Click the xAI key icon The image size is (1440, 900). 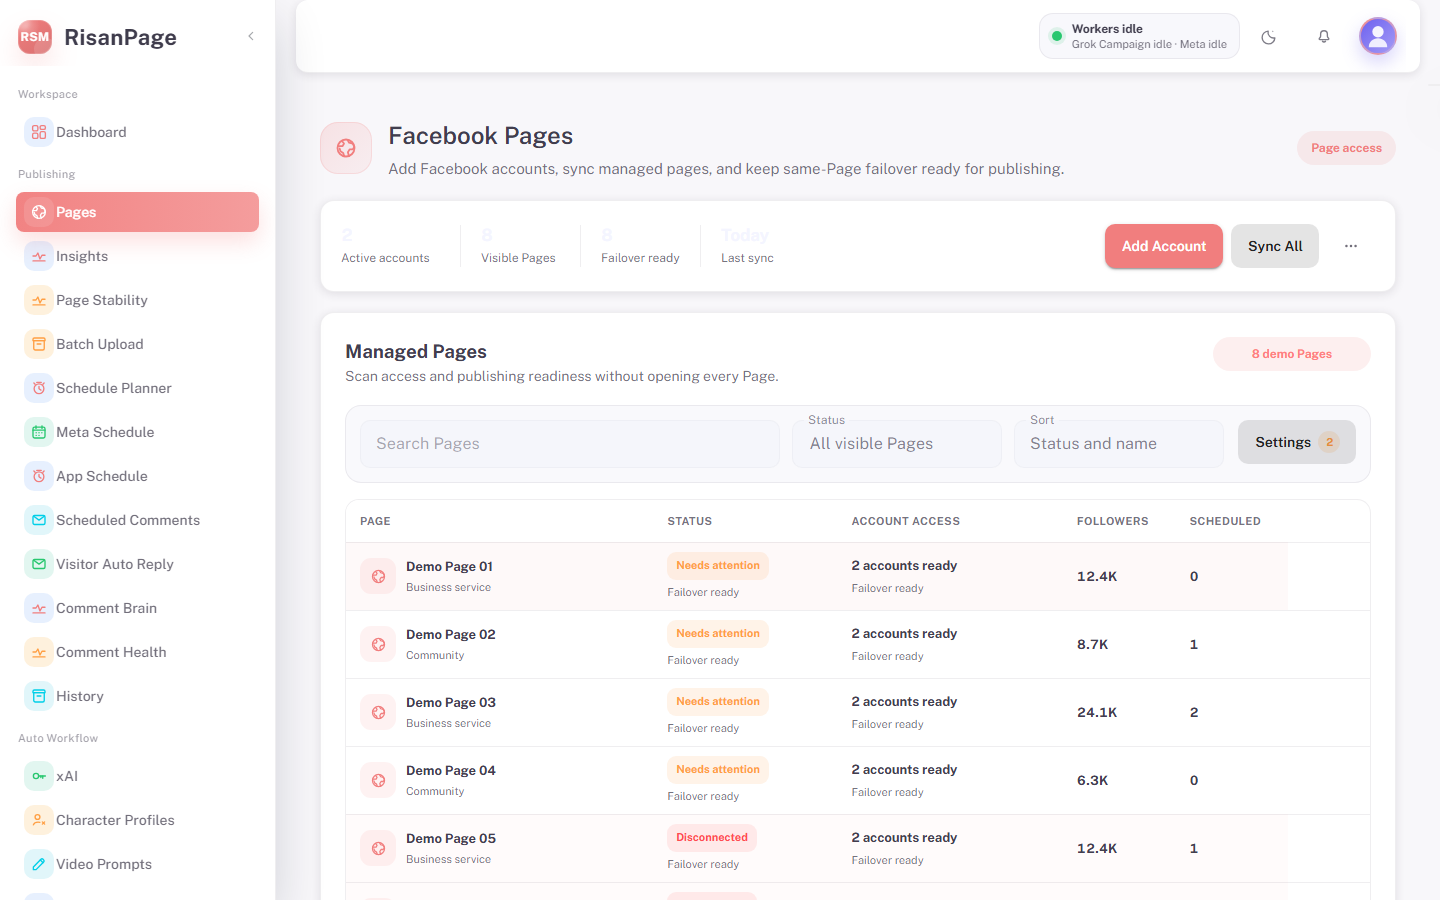pyautogui.click(x=39, y=776)
